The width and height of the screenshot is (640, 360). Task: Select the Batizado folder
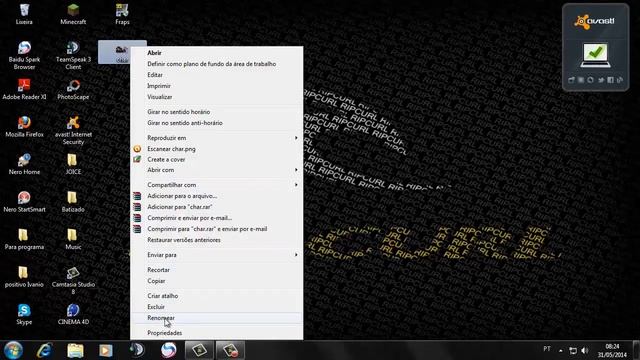coord(73,202)
